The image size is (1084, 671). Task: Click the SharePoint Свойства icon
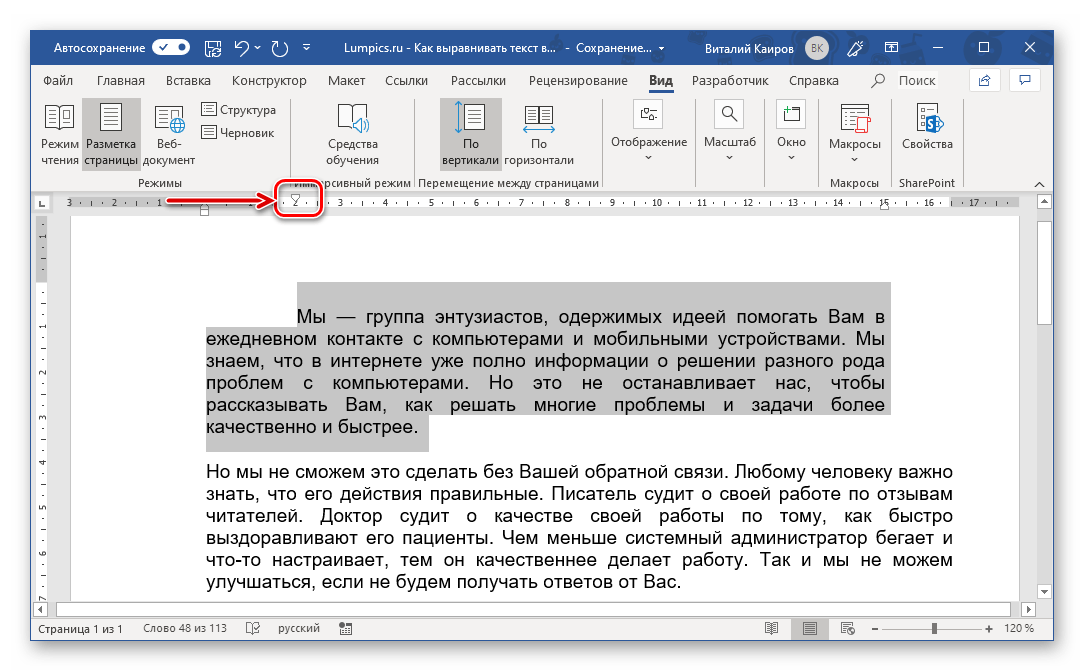[926, 128]
